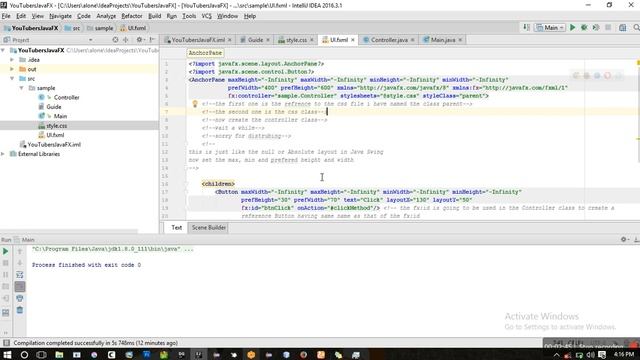Select style.css in project tree

click(56, 126)
